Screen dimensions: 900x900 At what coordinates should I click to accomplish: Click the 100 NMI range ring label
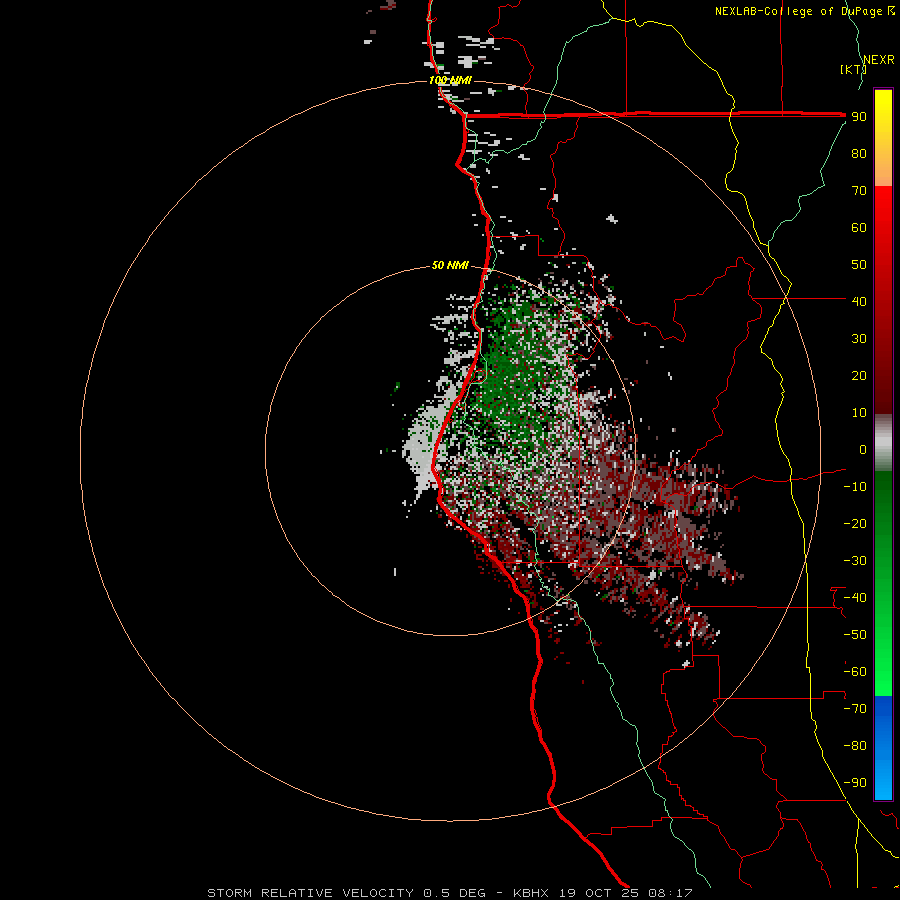pos(451,80)
